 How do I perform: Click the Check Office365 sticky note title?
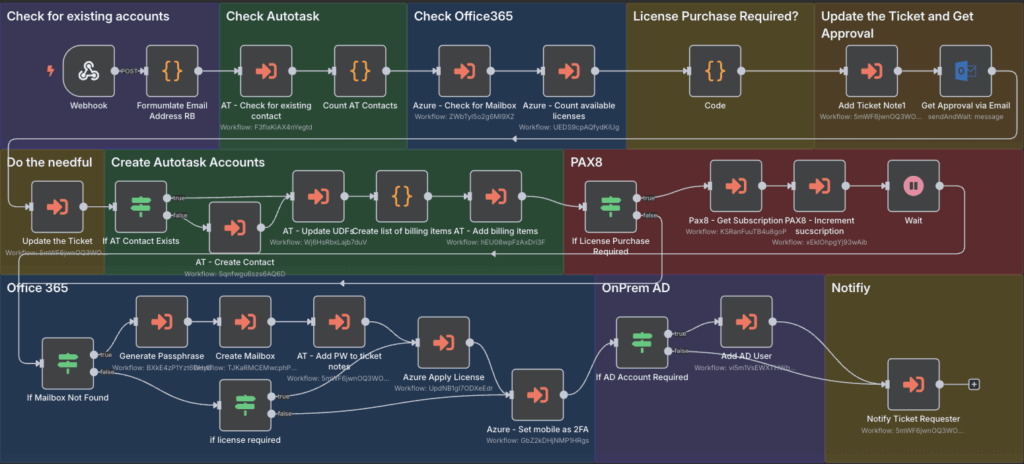(x=463, y=16)
